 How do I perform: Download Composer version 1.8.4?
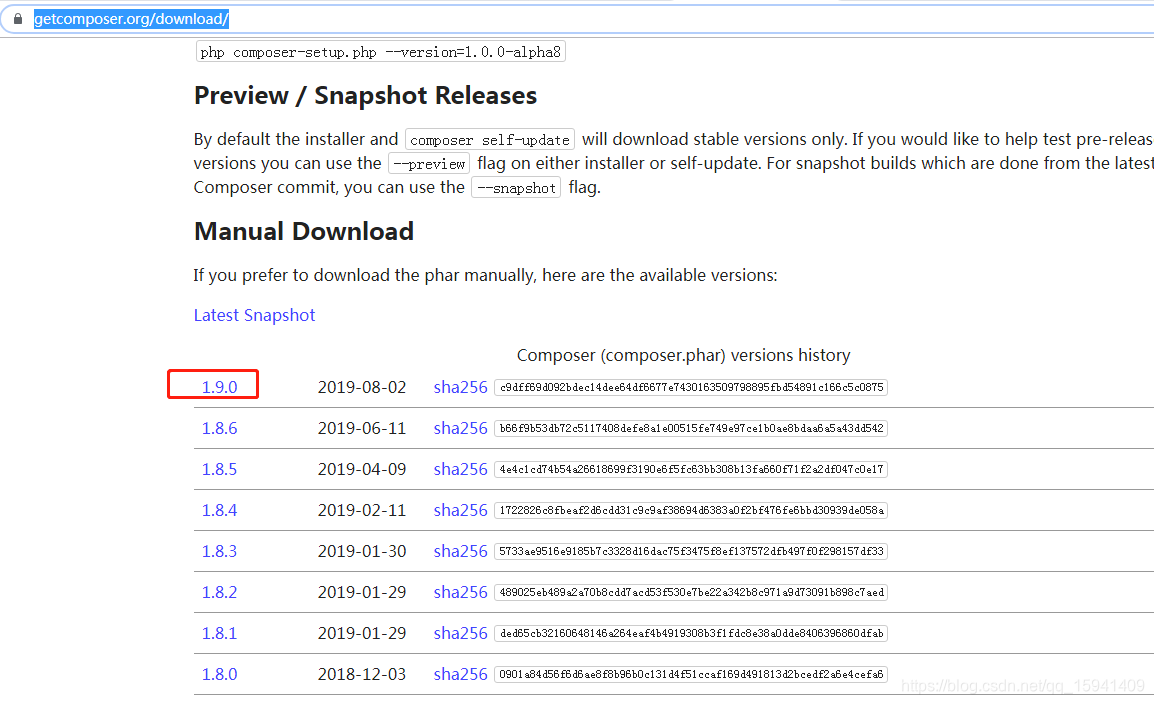219,511
